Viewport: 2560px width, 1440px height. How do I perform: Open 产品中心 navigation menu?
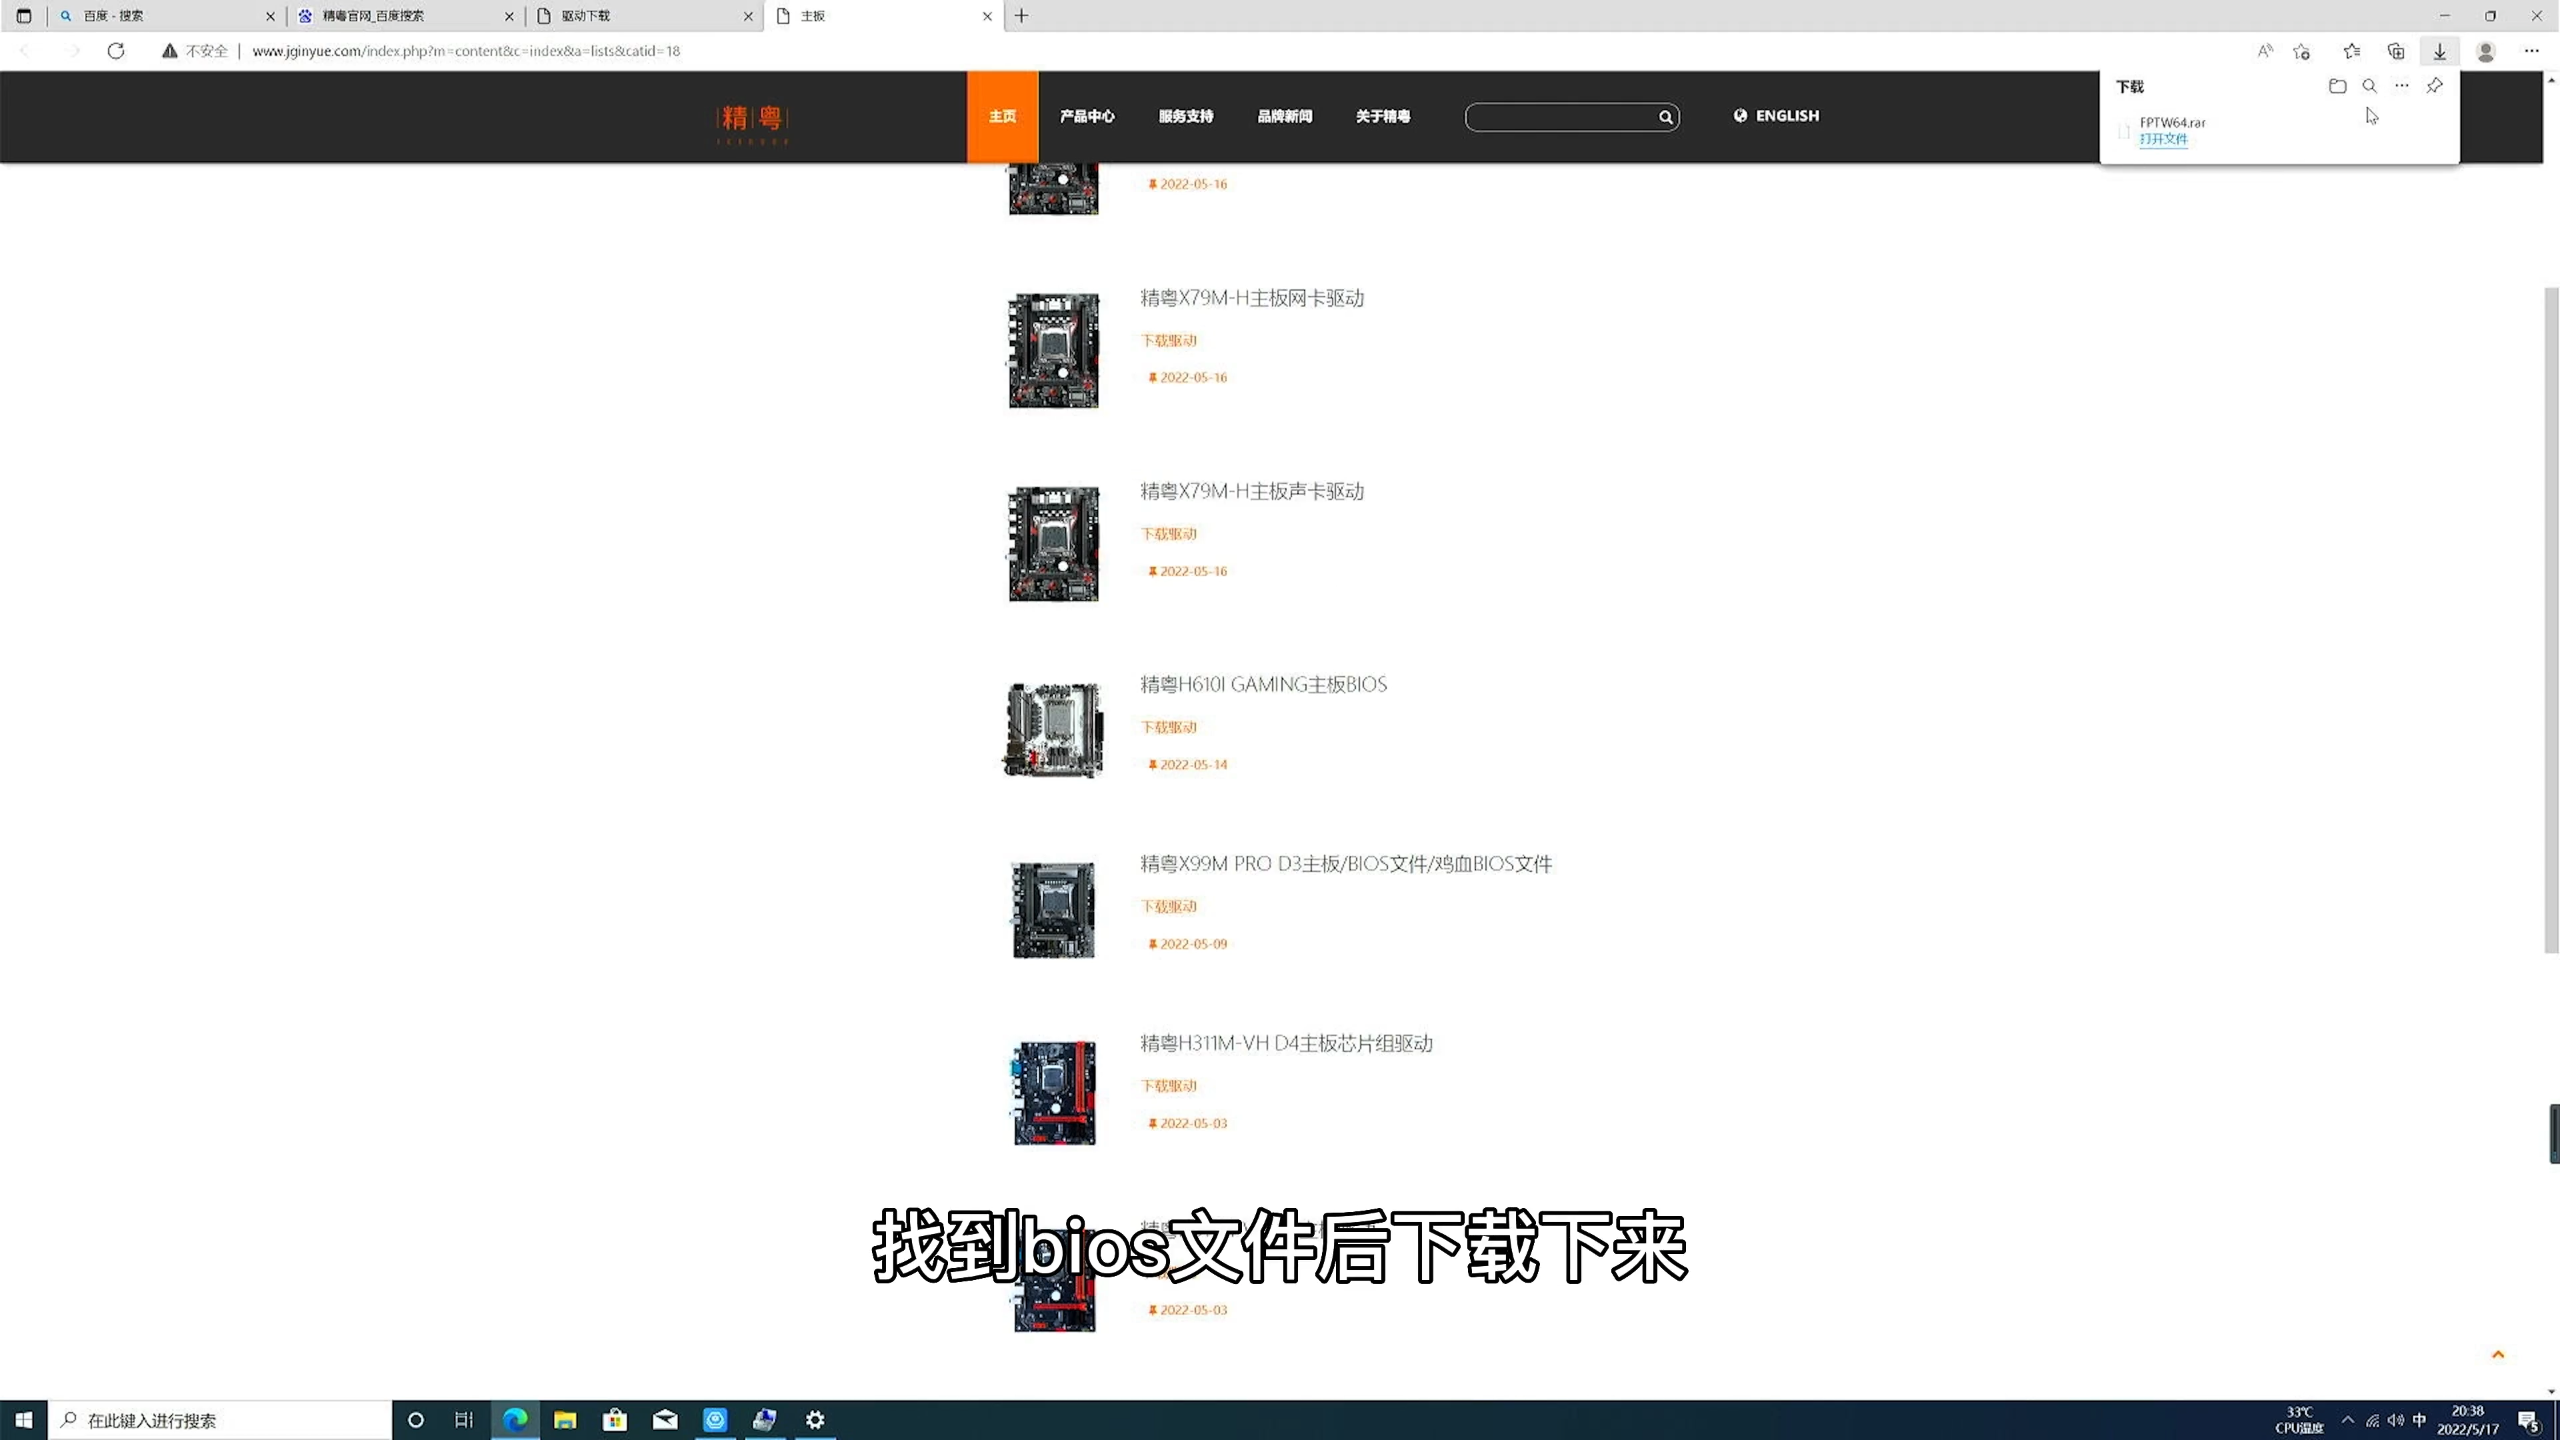click(x=1086, y=116)
